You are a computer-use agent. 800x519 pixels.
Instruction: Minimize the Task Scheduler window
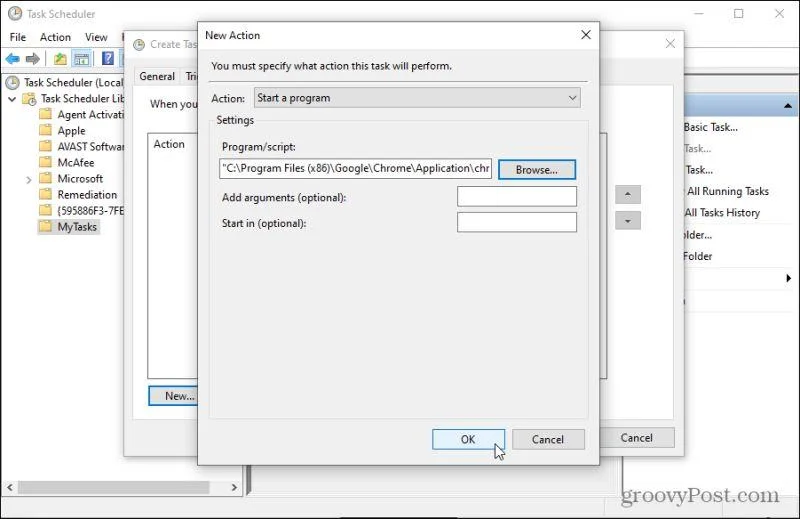pyautogui.click(x=698, y=14)
